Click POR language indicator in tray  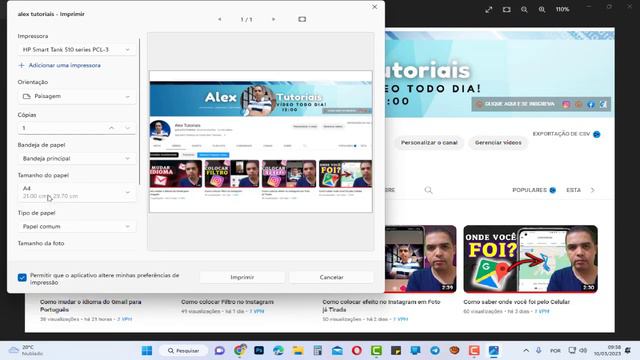(x=555, y=351)
